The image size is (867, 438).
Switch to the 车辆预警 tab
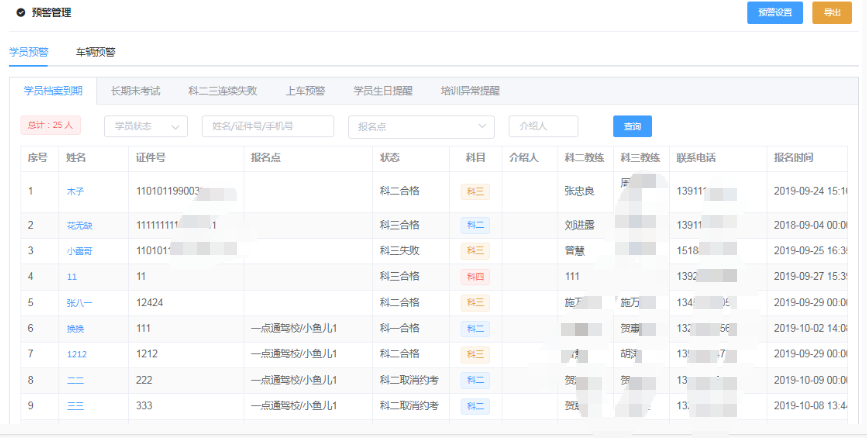pos(96,53)
